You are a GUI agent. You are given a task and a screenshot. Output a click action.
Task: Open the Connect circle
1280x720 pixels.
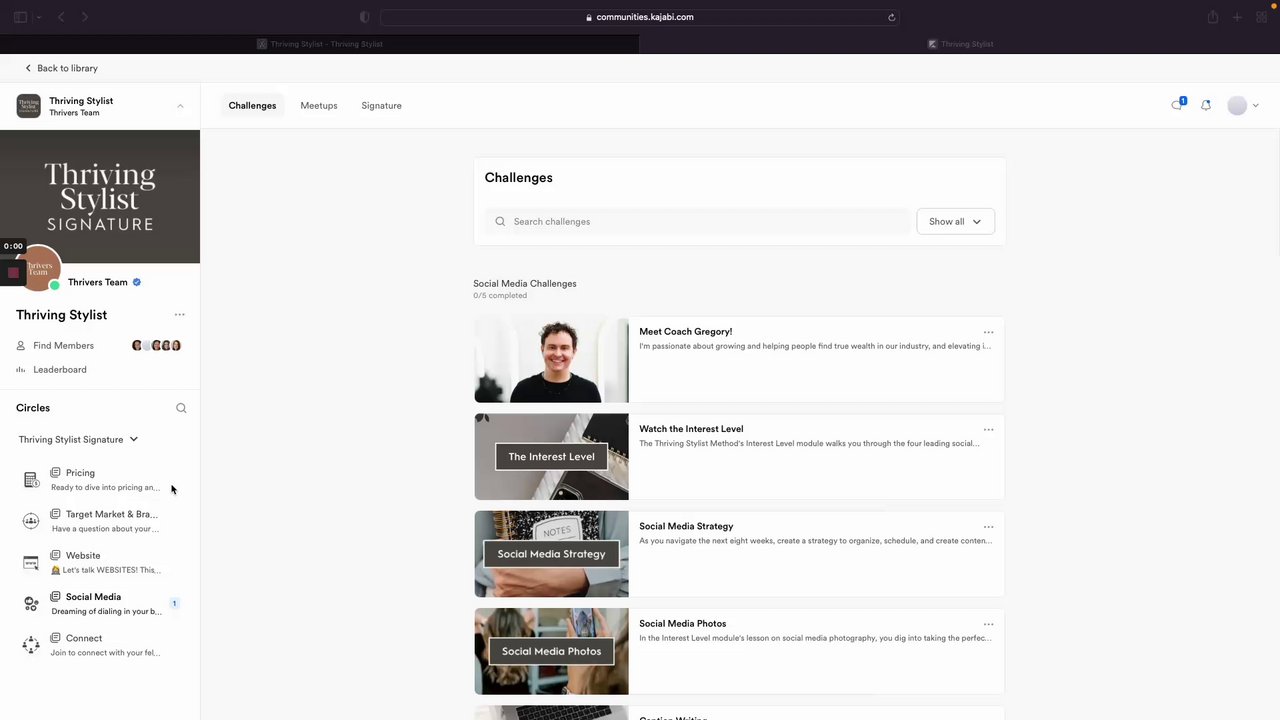tap(100, 645)
